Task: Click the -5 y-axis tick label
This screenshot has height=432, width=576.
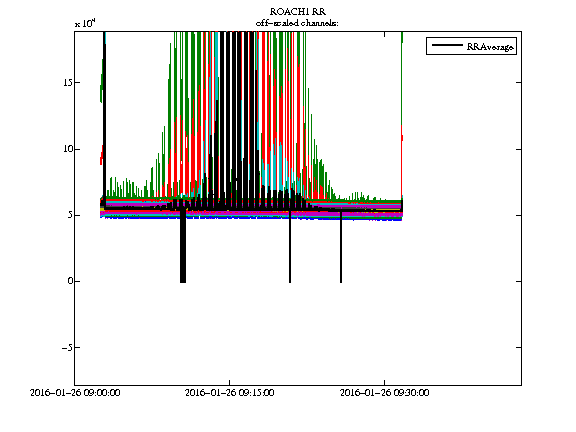Action: [x=67, y=347]
